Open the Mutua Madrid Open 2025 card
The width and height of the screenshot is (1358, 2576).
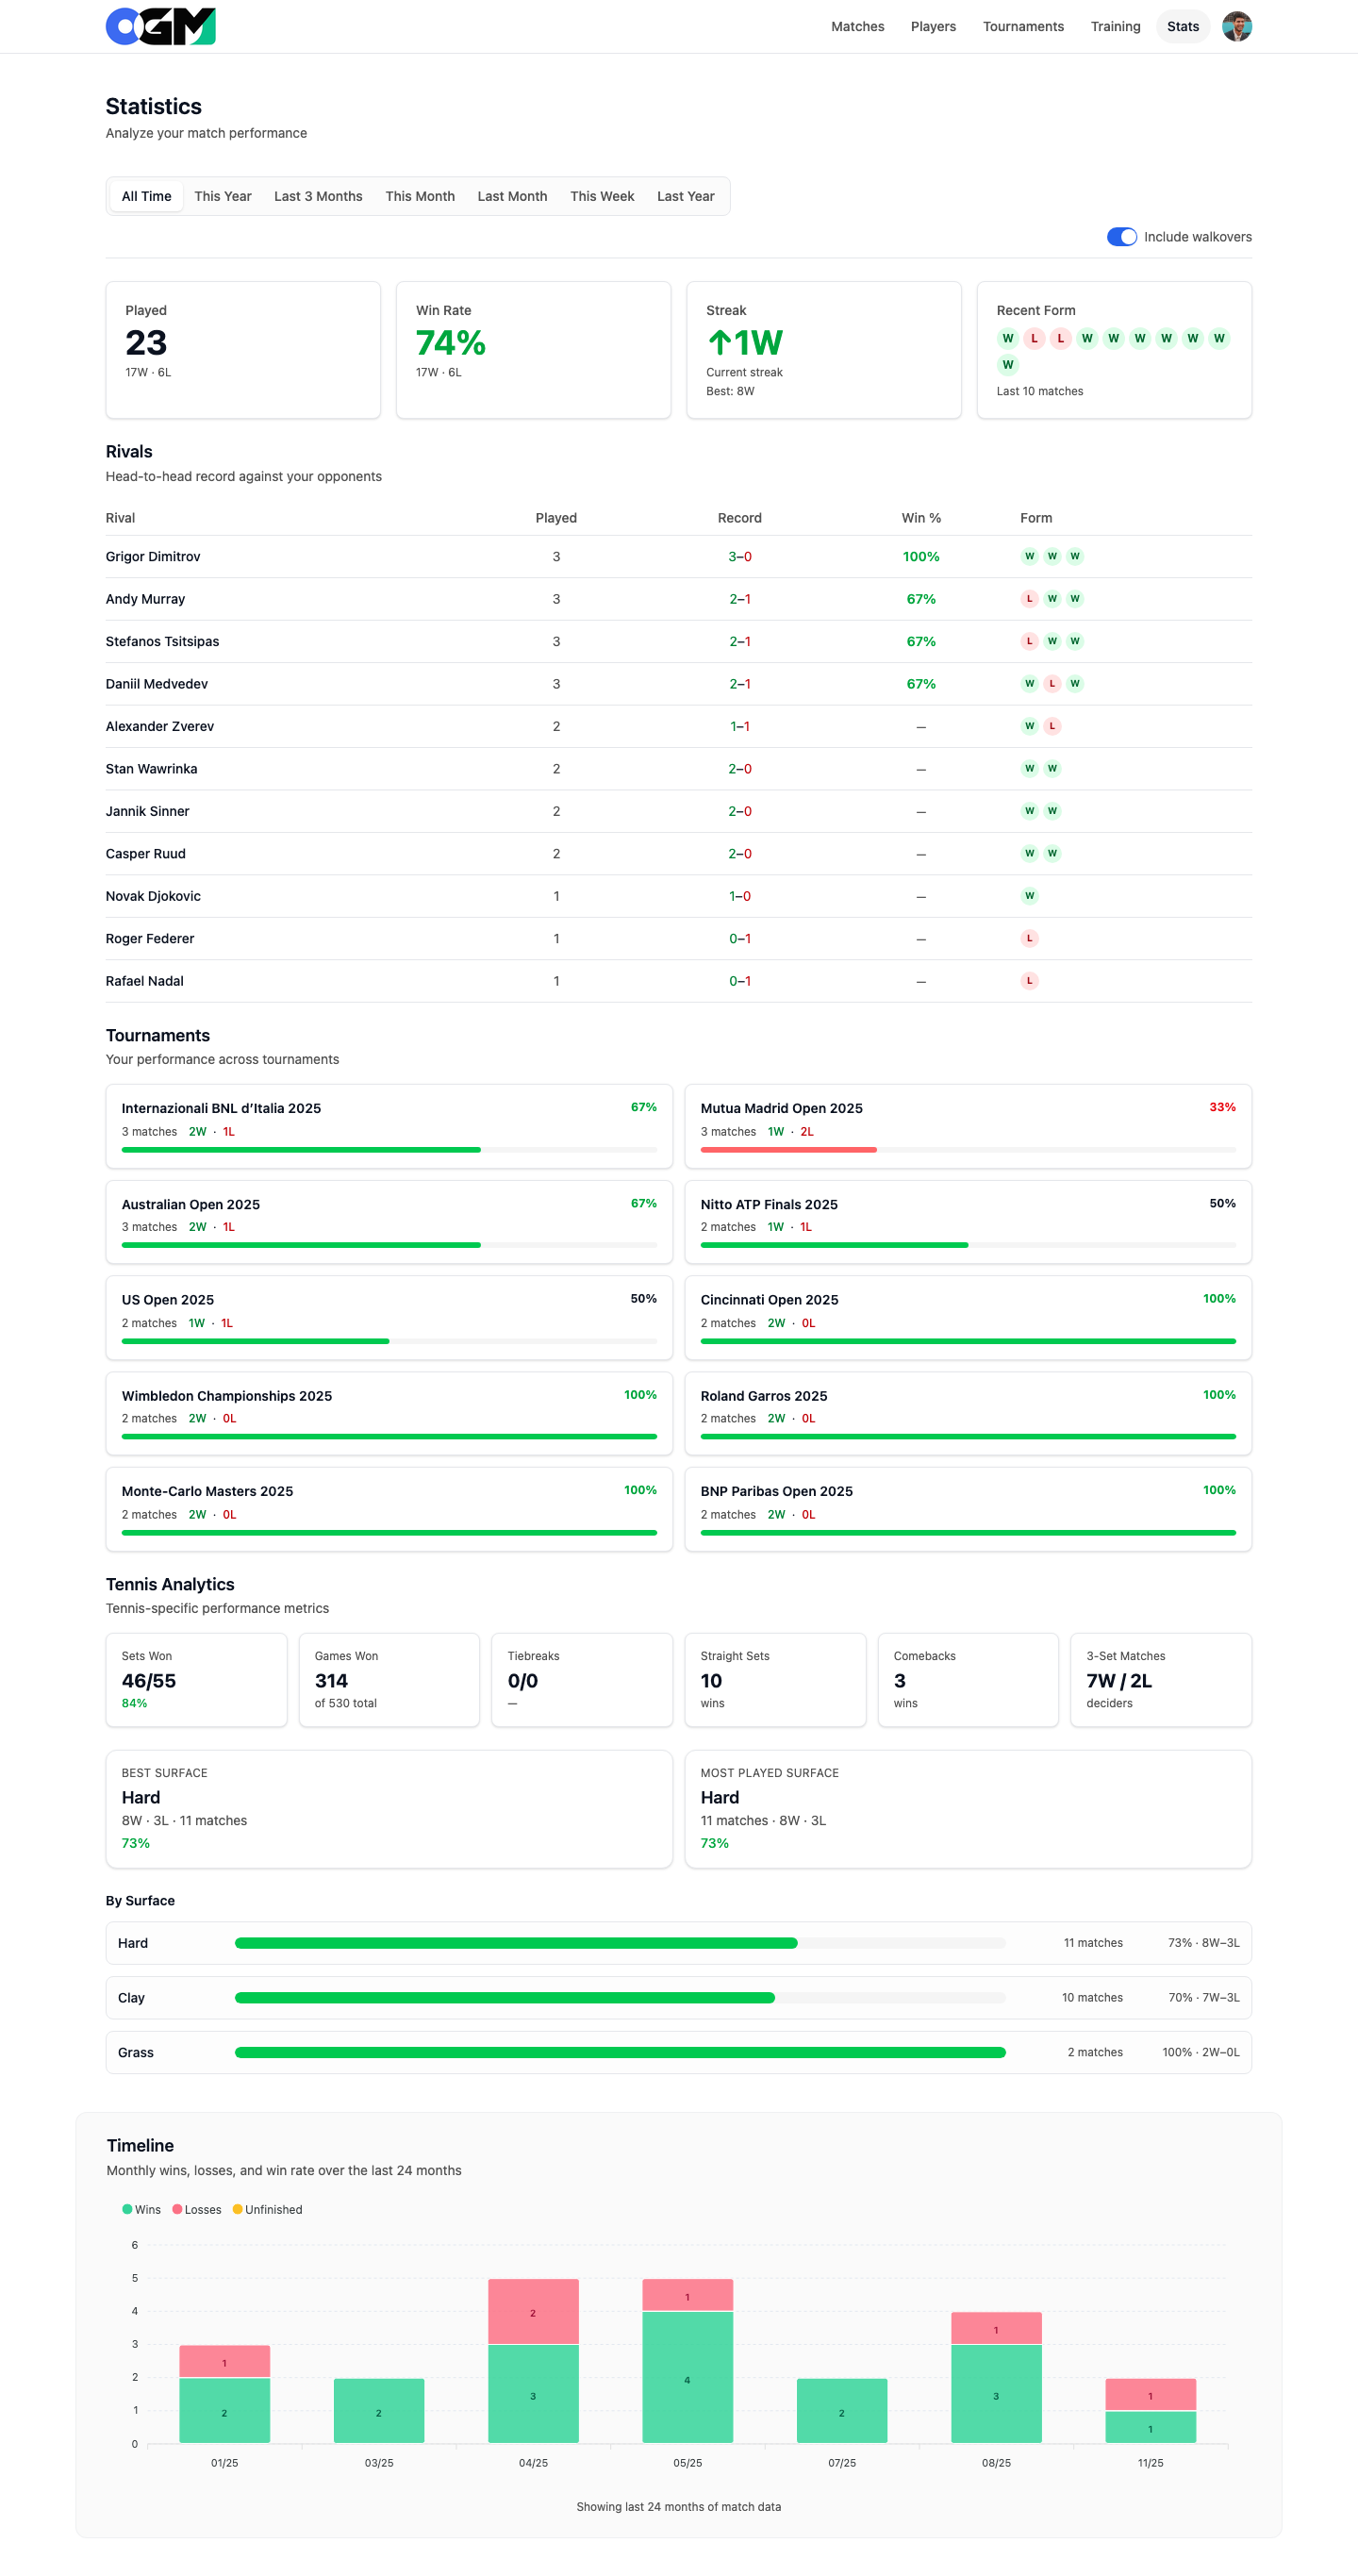click(x=967, y=1125)
